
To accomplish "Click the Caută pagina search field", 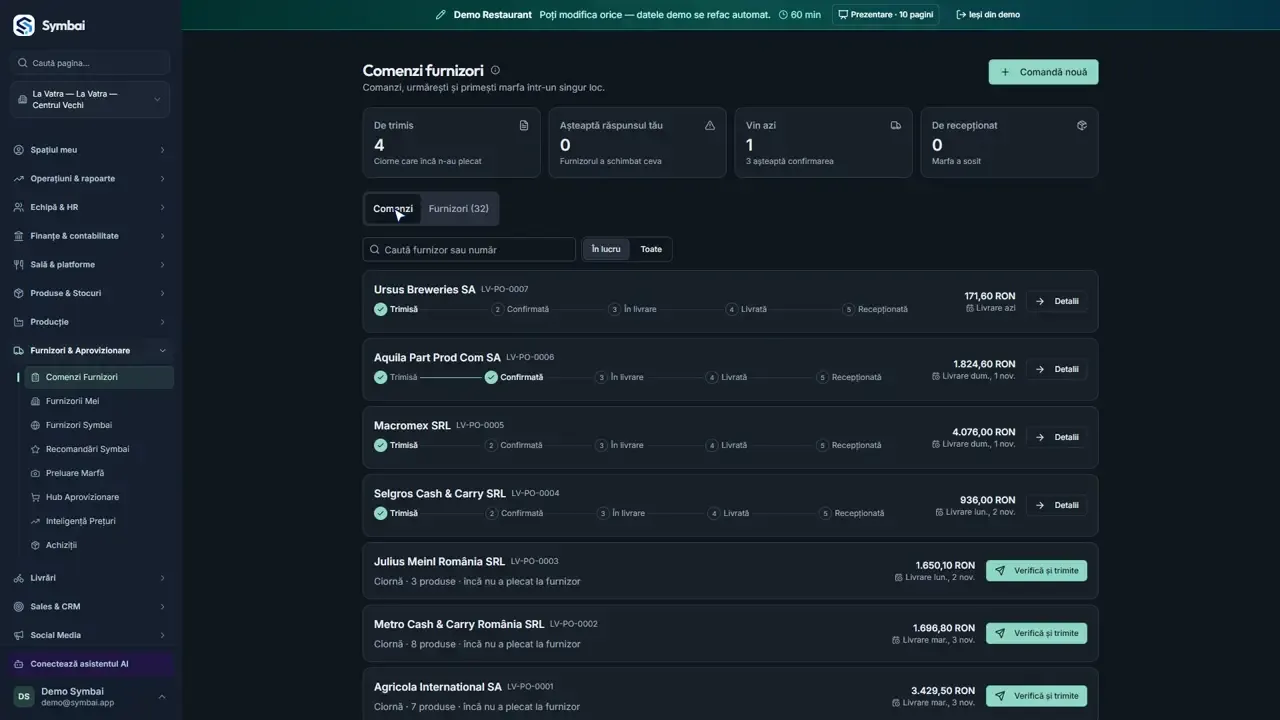I will point(91,63).
